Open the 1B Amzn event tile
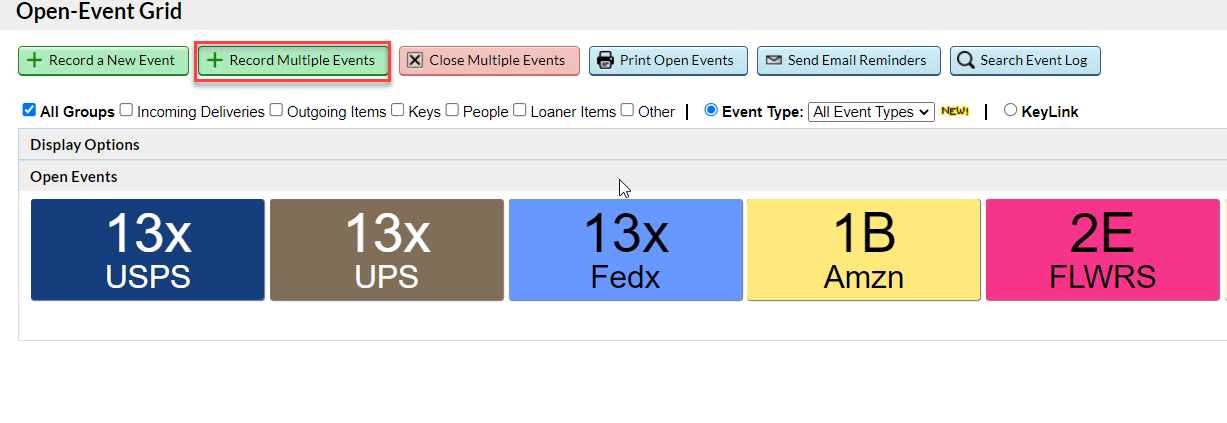 click(864, 249)
